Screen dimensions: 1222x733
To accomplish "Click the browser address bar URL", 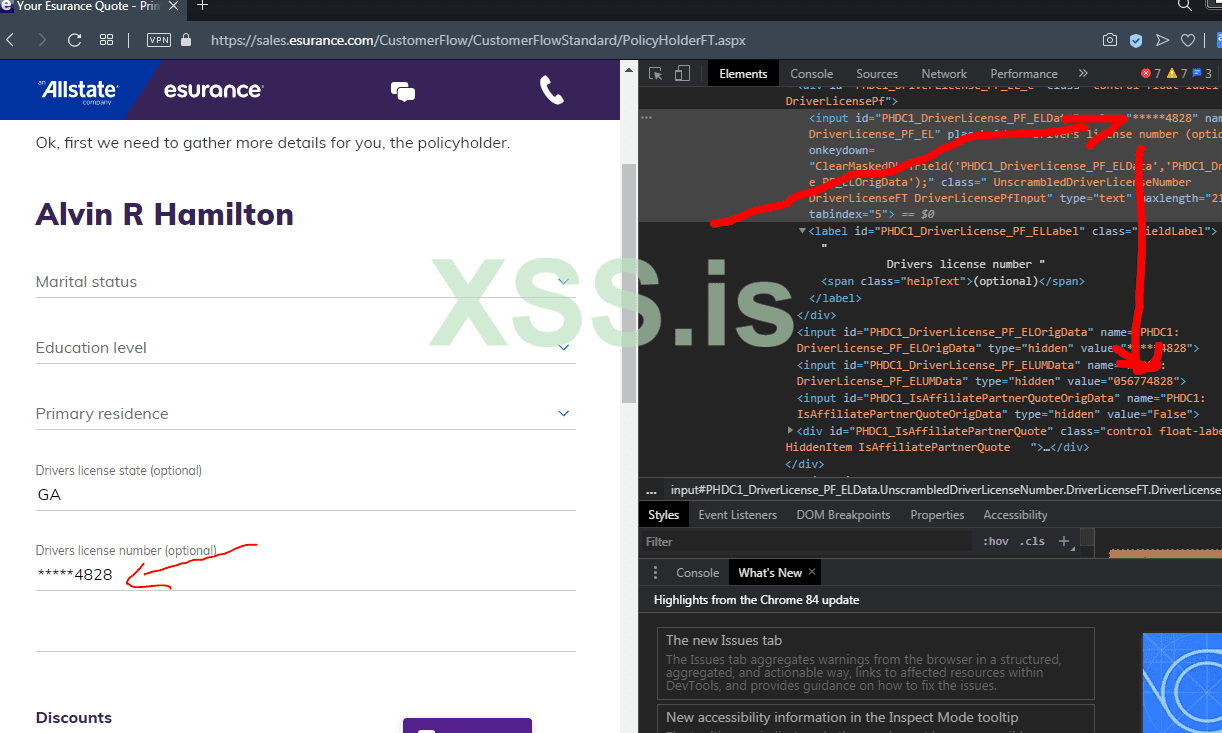I will pyautogui.click(x=478, y=41).
